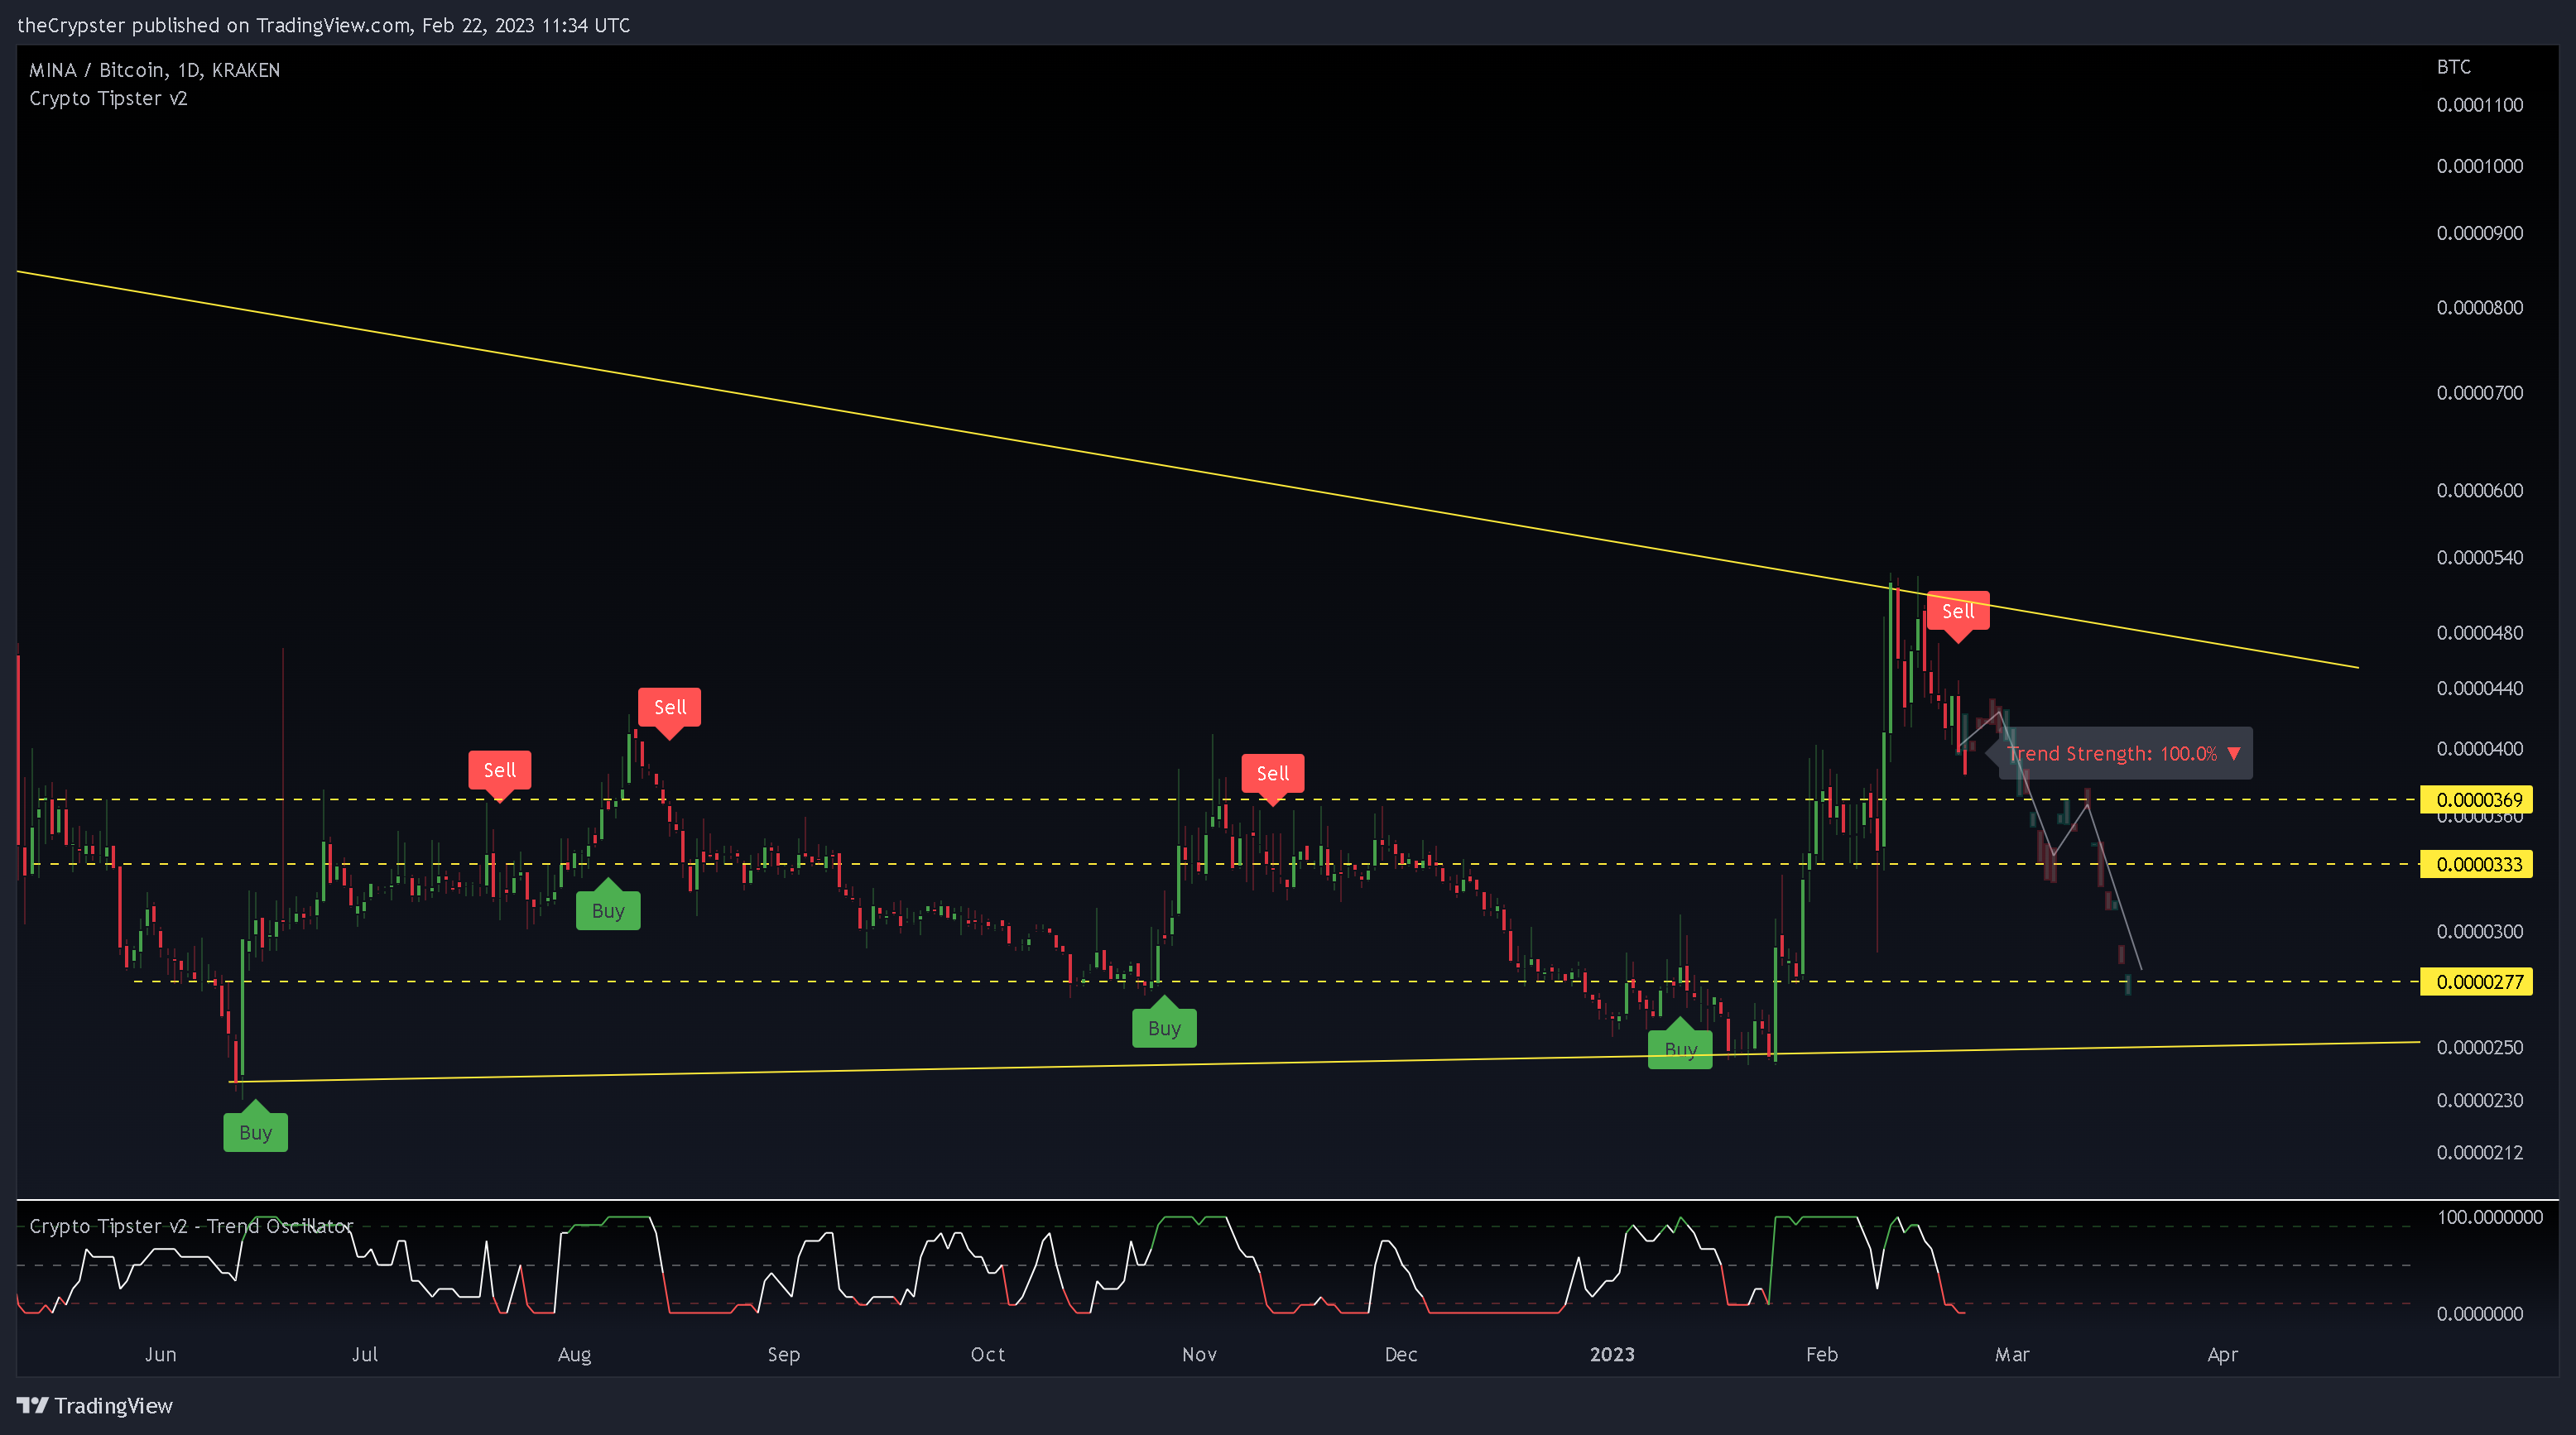
Task: Click the Crypto Tipster v2 - Trend Oscillator label
Action: 191,1226
